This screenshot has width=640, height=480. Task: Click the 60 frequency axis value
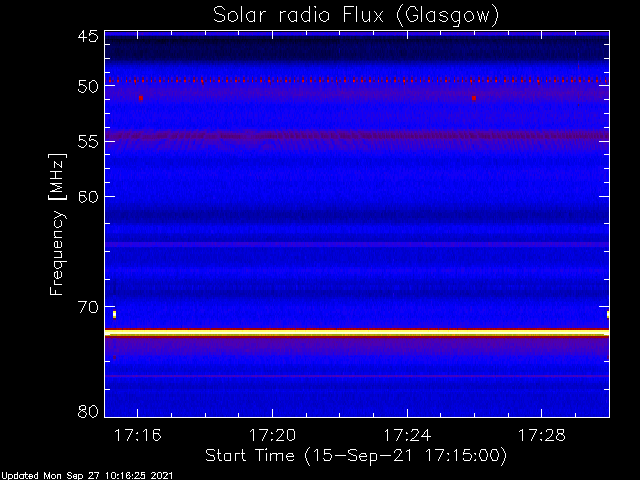pyautogui.click(x=88, y=197)
